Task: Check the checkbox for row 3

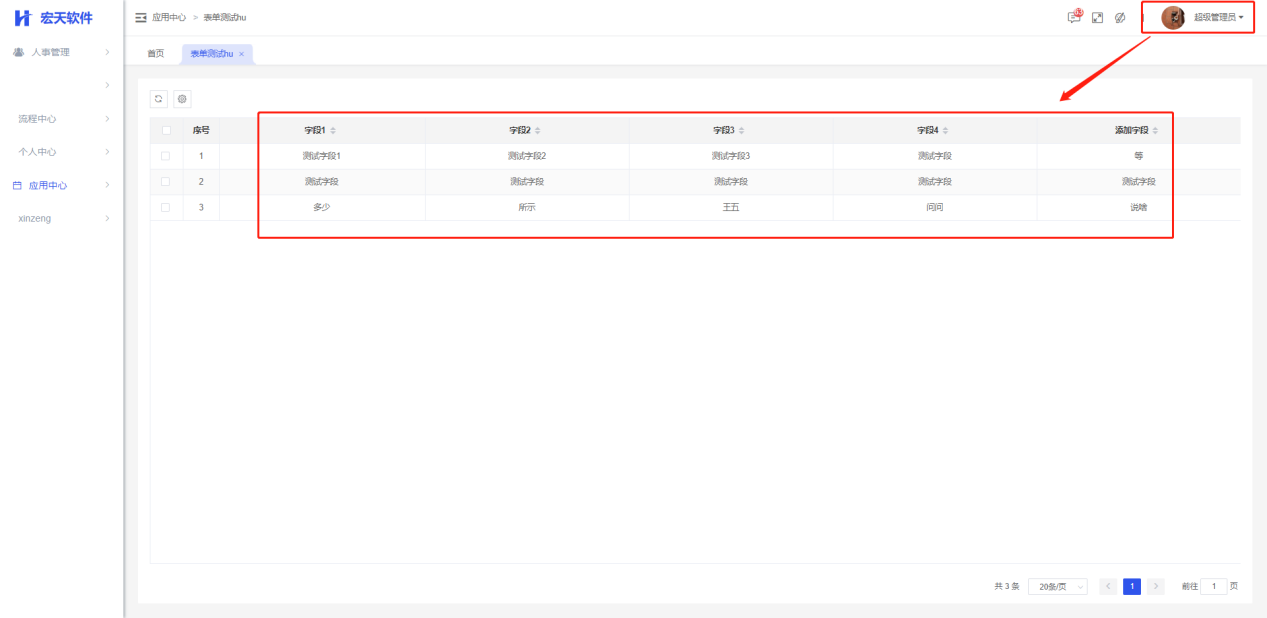Action: click(x=166, y=207)
